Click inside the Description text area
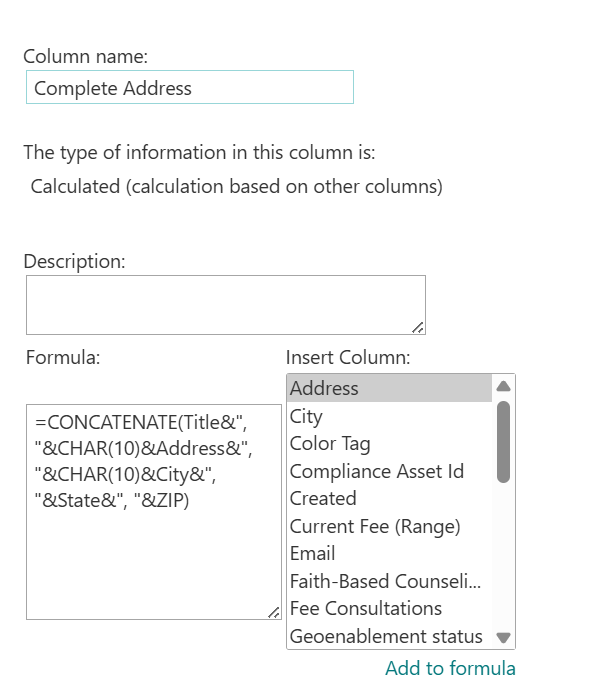The height and width of the screenshot is (677, 592). click(x=226, y=305)
